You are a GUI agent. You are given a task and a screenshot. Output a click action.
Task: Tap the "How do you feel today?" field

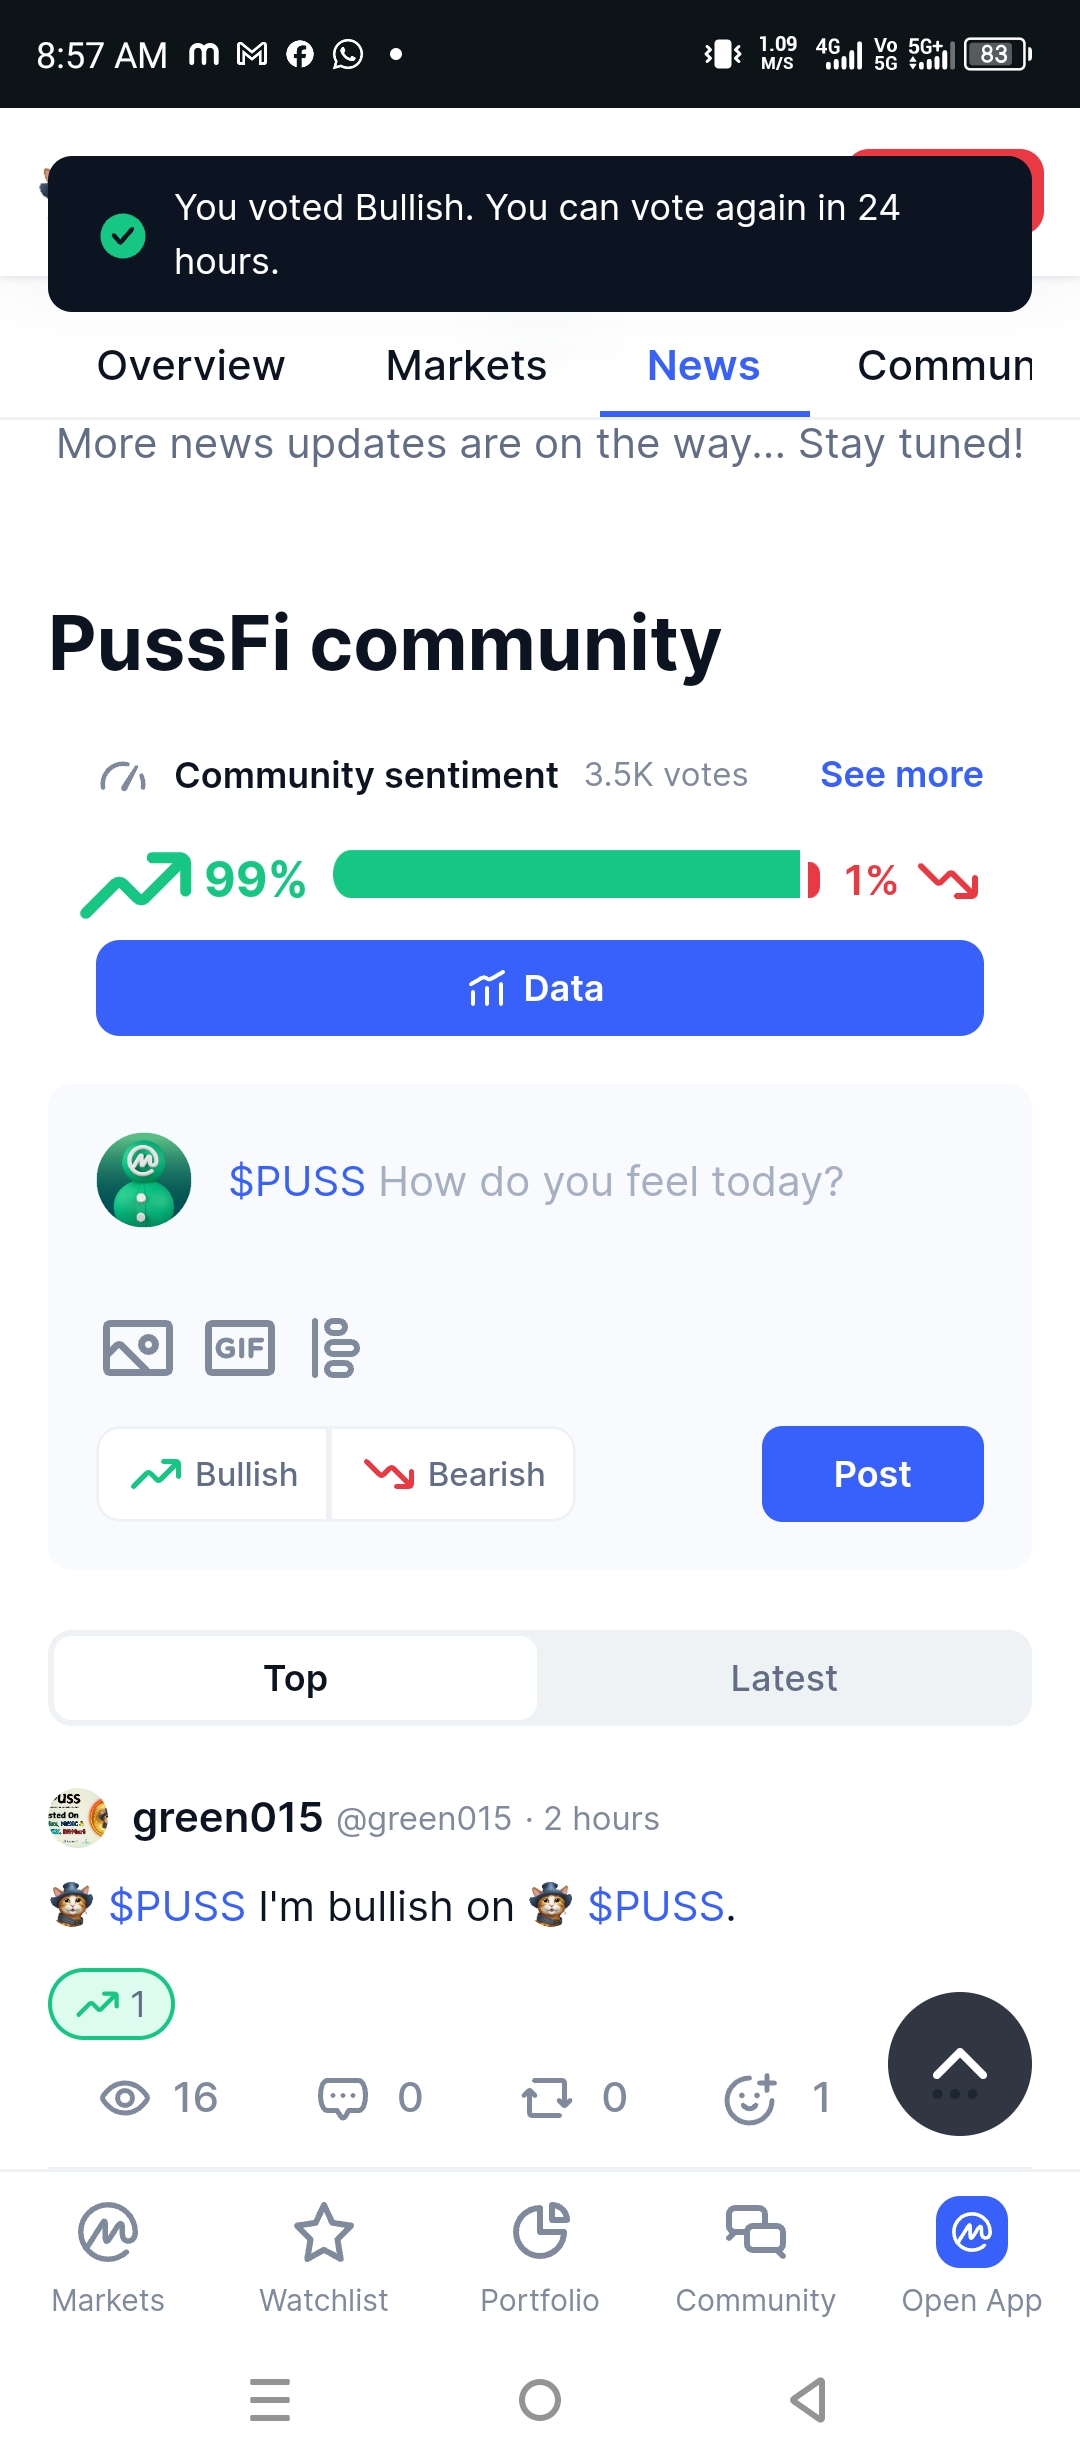pyautogui.click(x=610, y=1182)
